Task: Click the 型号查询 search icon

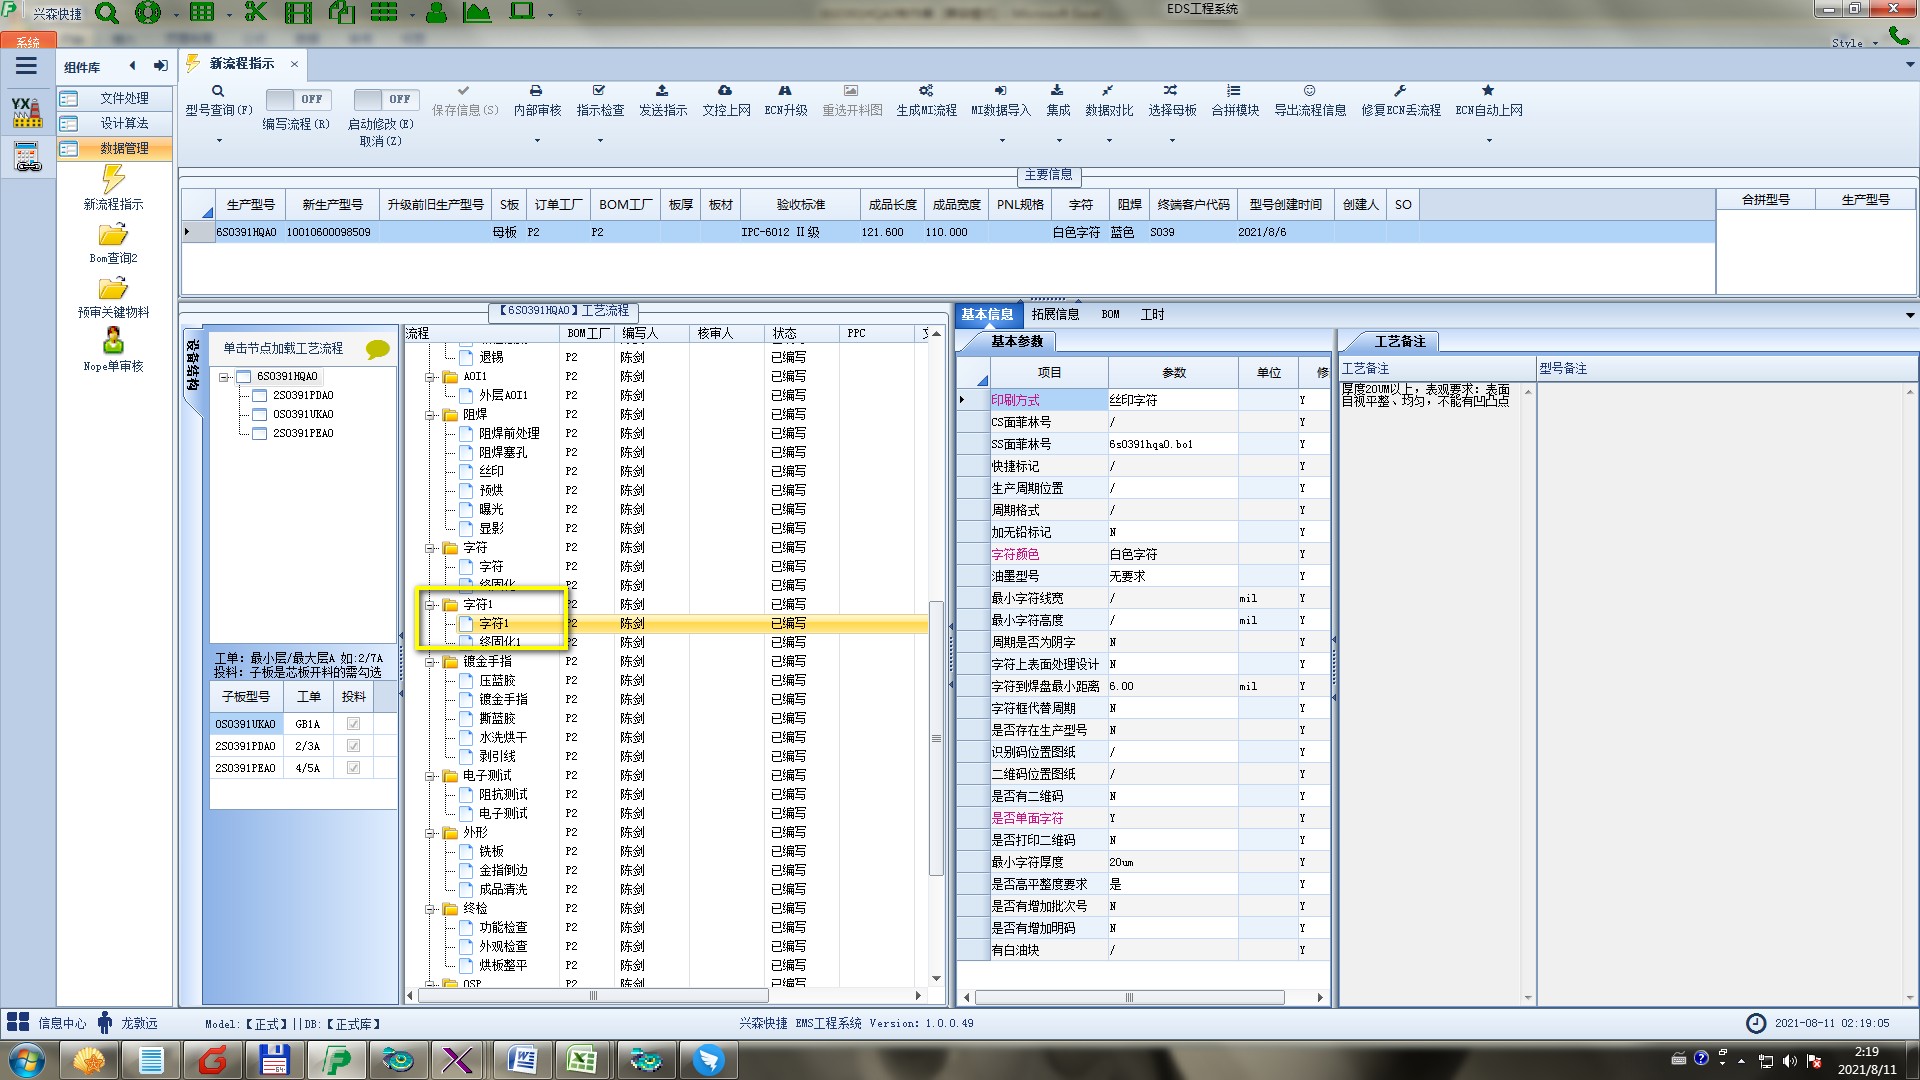Action: (x=218, y=91)
